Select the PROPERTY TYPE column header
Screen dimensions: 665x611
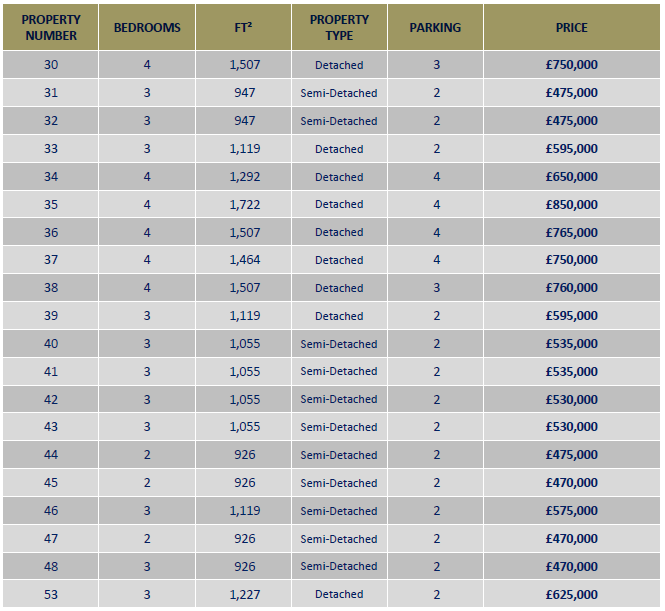click(339, 27)
